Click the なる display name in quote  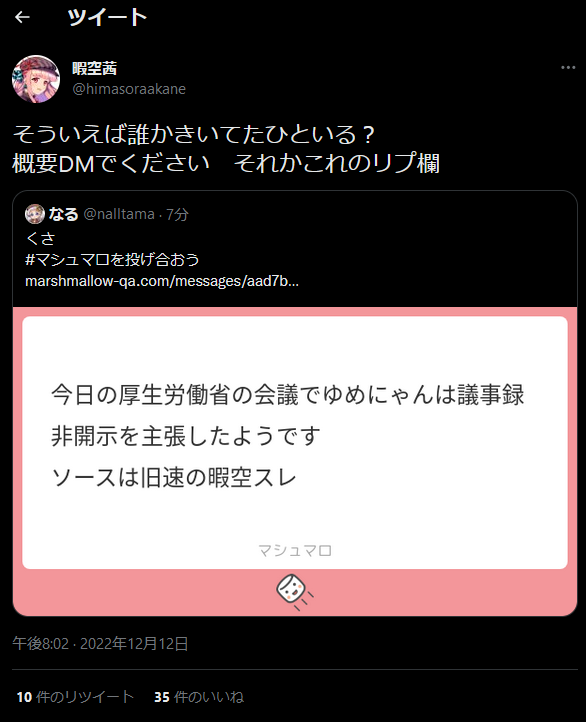point(64,214)
